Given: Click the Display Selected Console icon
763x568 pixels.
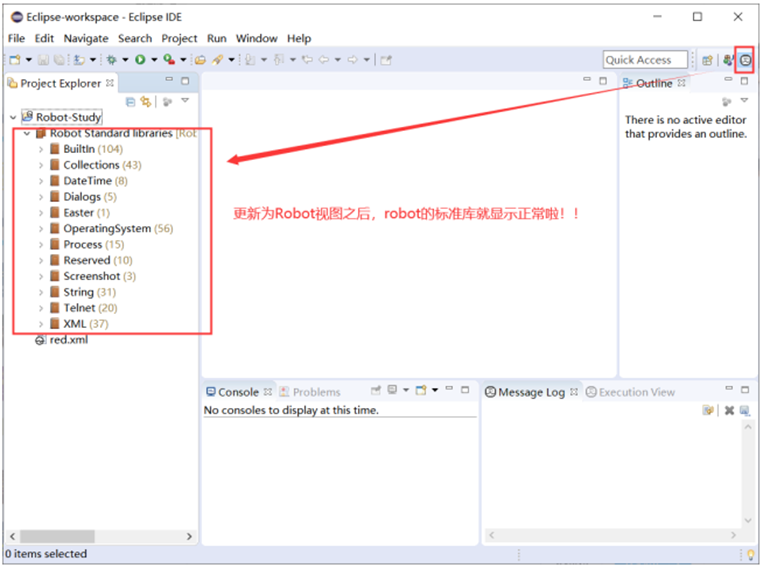Looking at the screenshot, I should tap(392, 389).
